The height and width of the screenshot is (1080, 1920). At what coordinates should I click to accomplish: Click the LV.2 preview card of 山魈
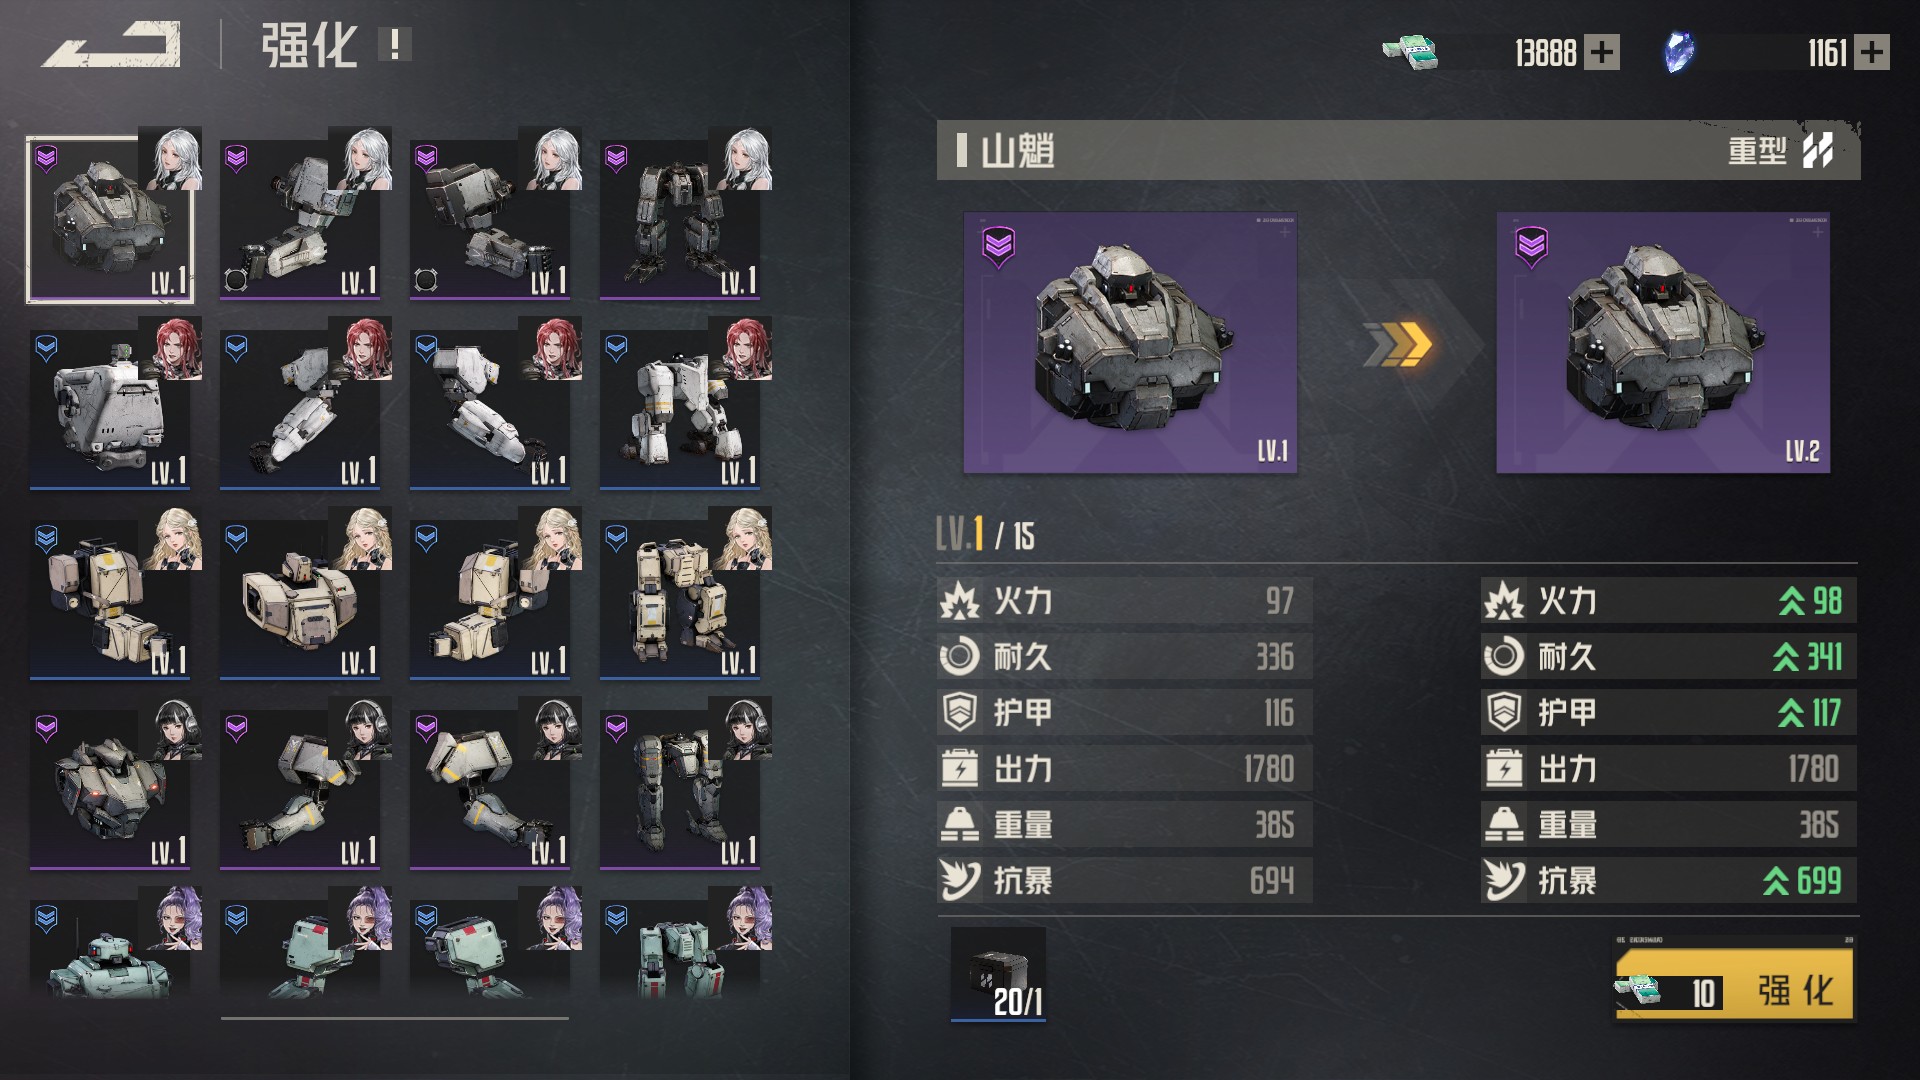point(1663,342)
